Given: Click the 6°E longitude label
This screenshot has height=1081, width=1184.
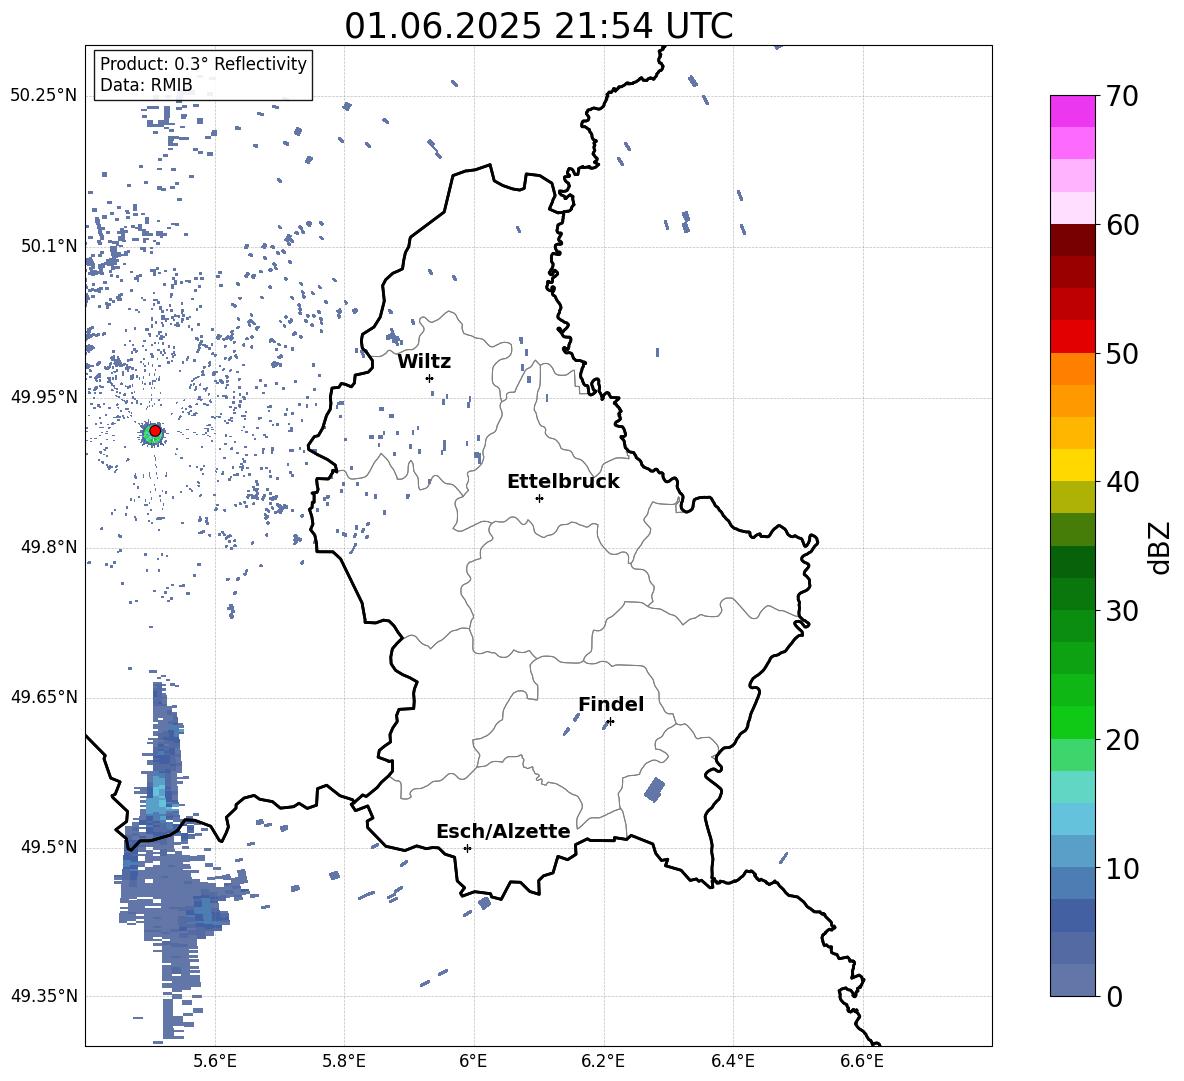Looking at the screenshot, I should (x=473, y=1061).
